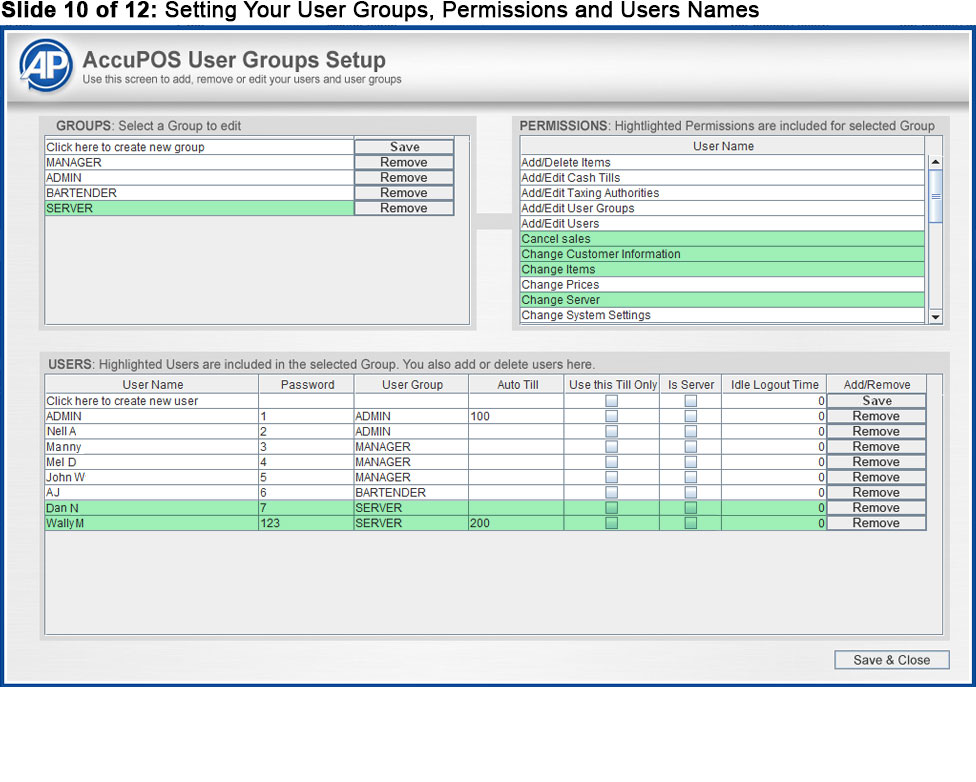Toggle Use this Till Only for Wally M

[611, 523]
